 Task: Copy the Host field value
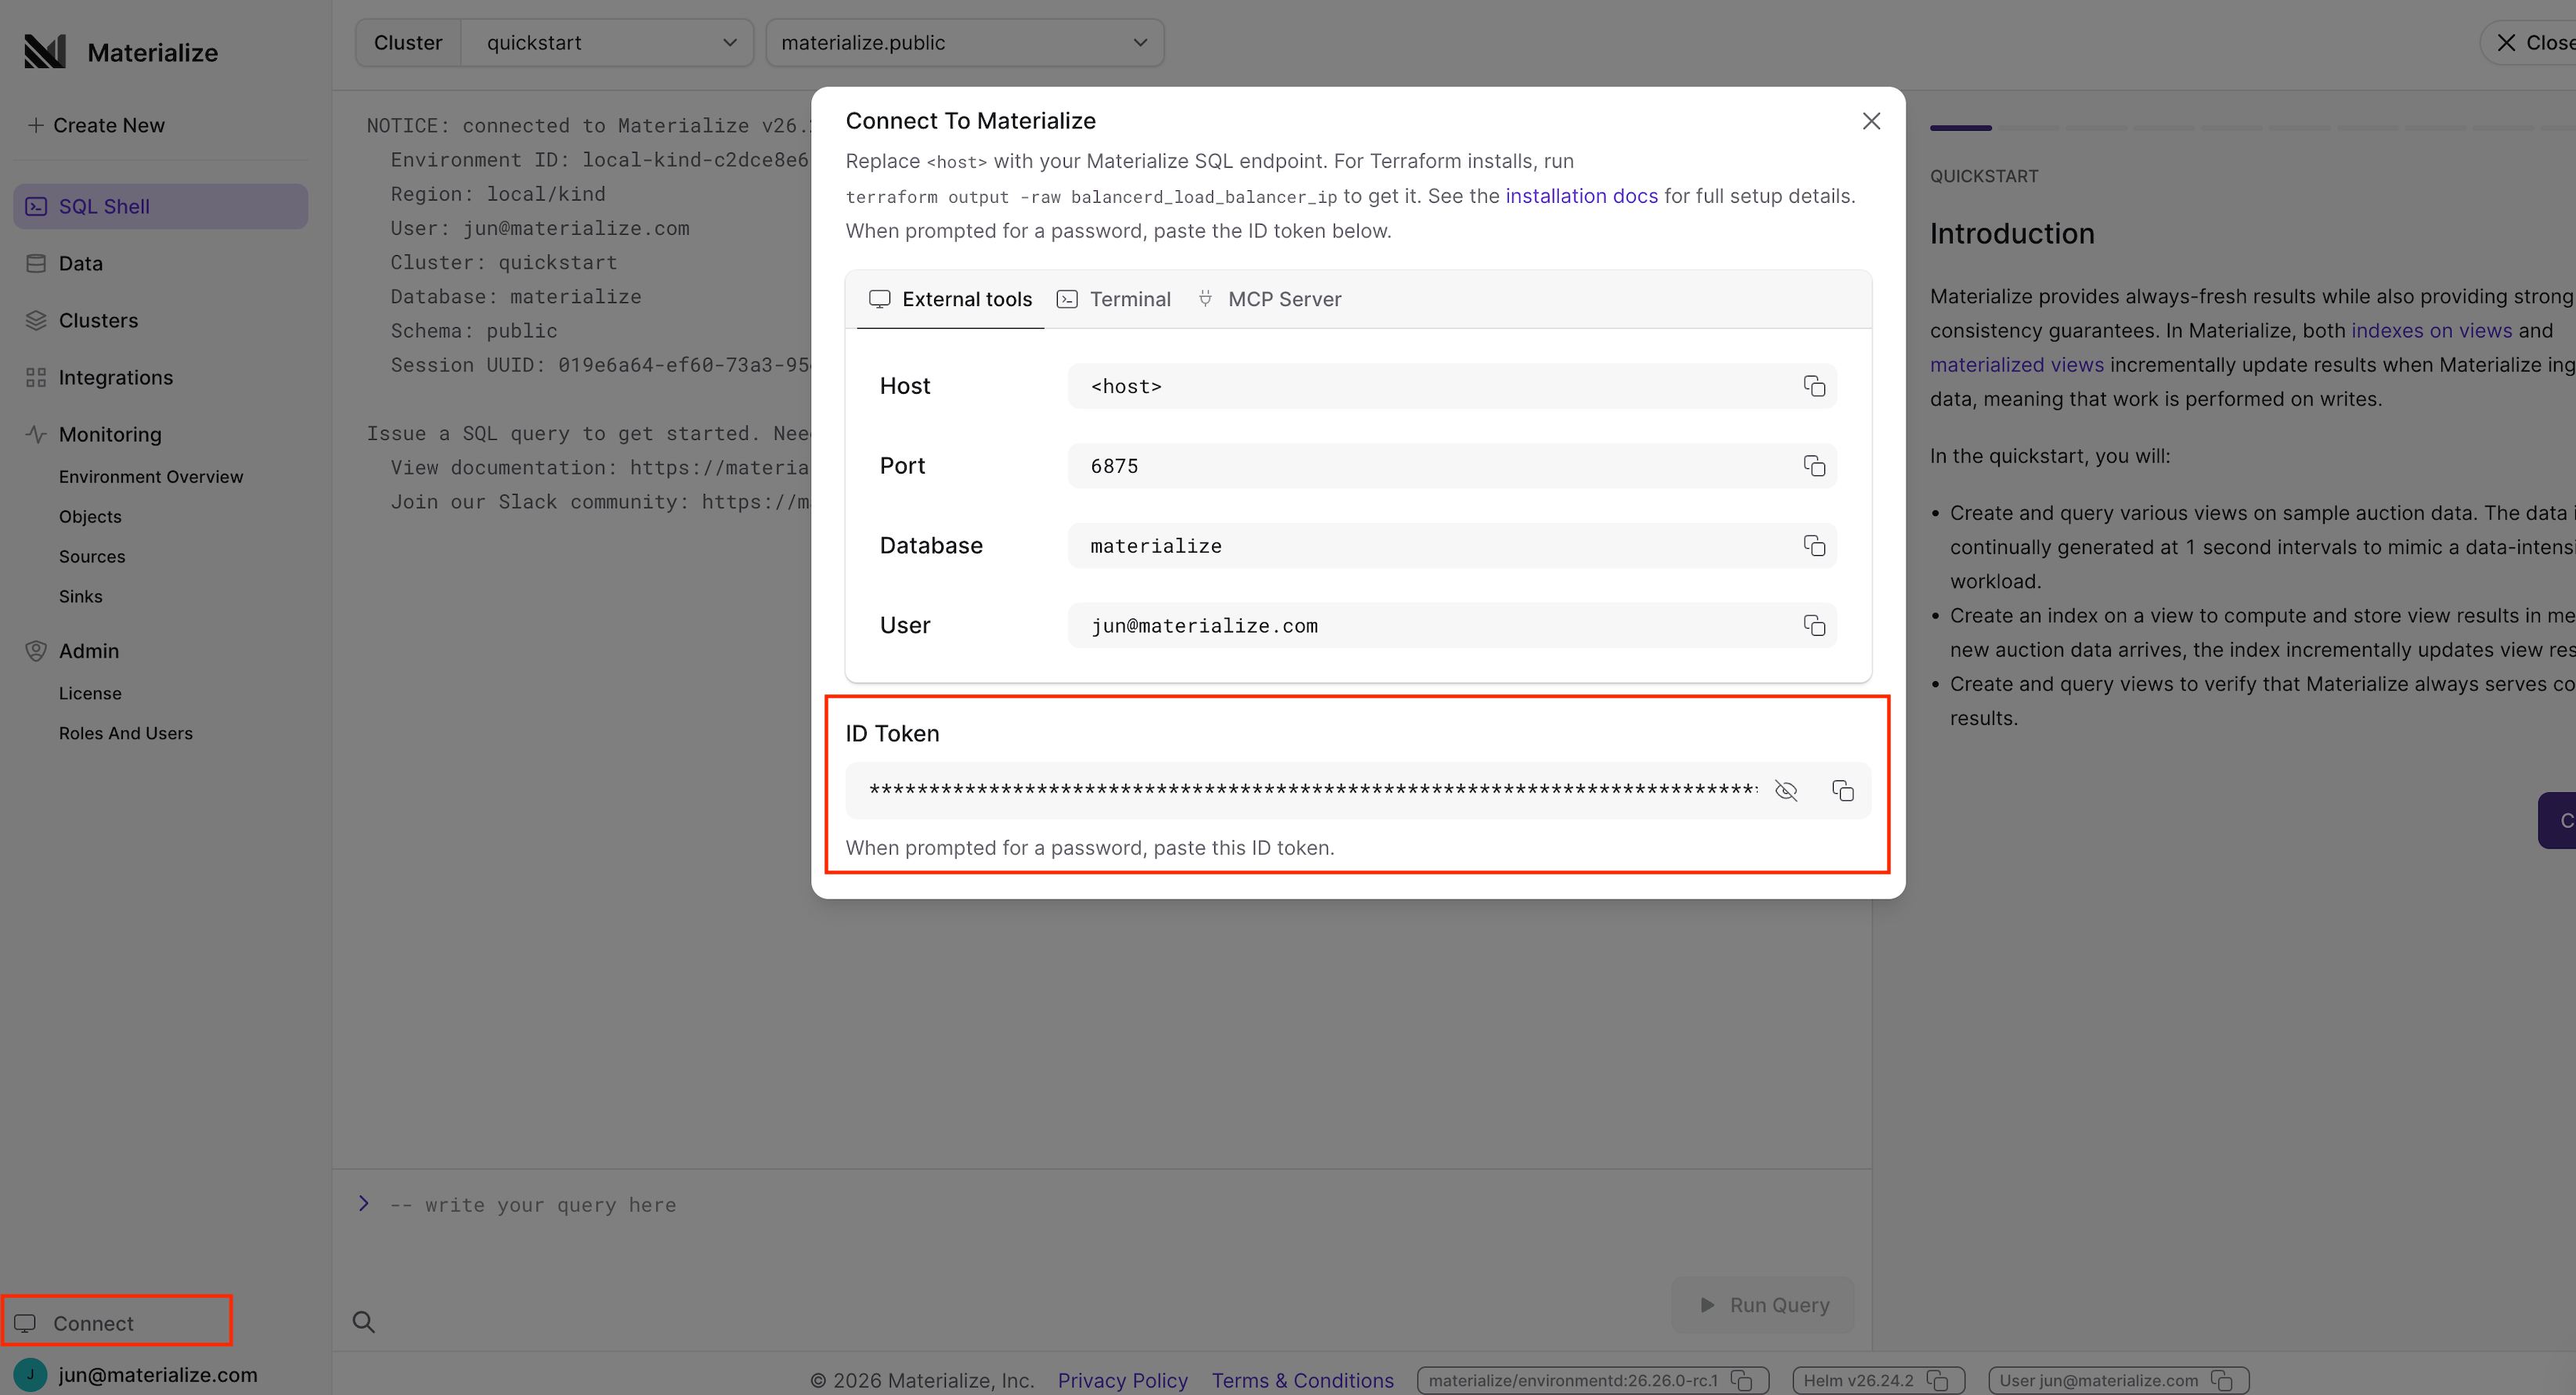click(x=1814, y=386)
